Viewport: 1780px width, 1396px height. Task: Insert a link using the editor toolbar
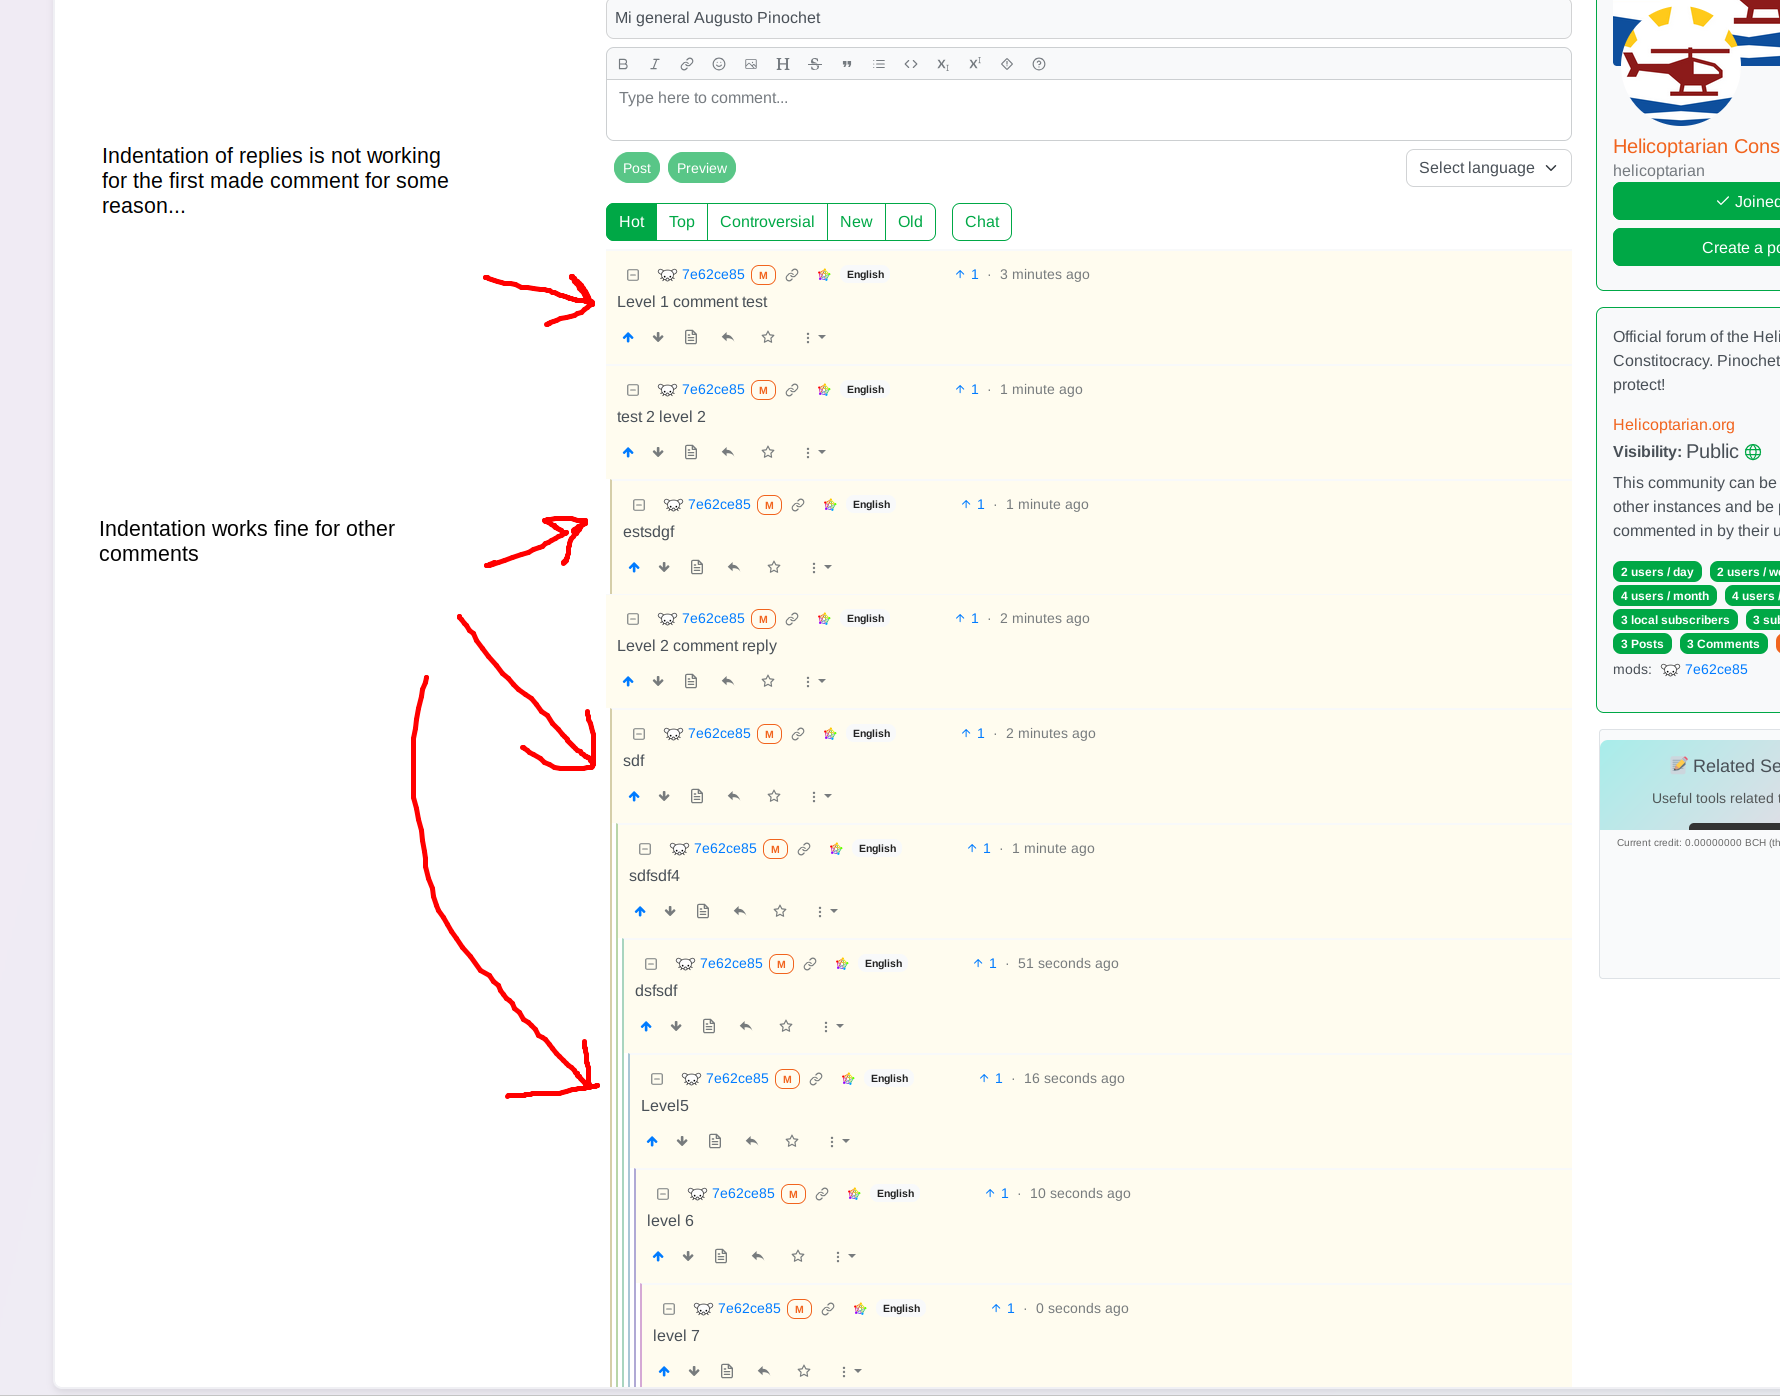(x=687, y=64)
